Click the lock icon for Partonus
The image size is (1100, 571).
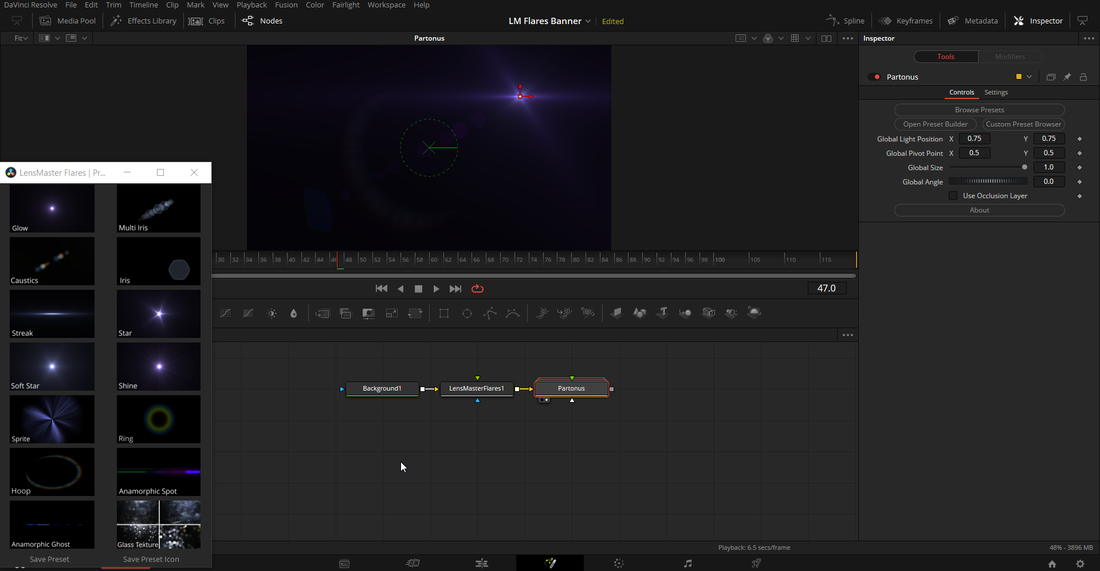pos(1083,77)
